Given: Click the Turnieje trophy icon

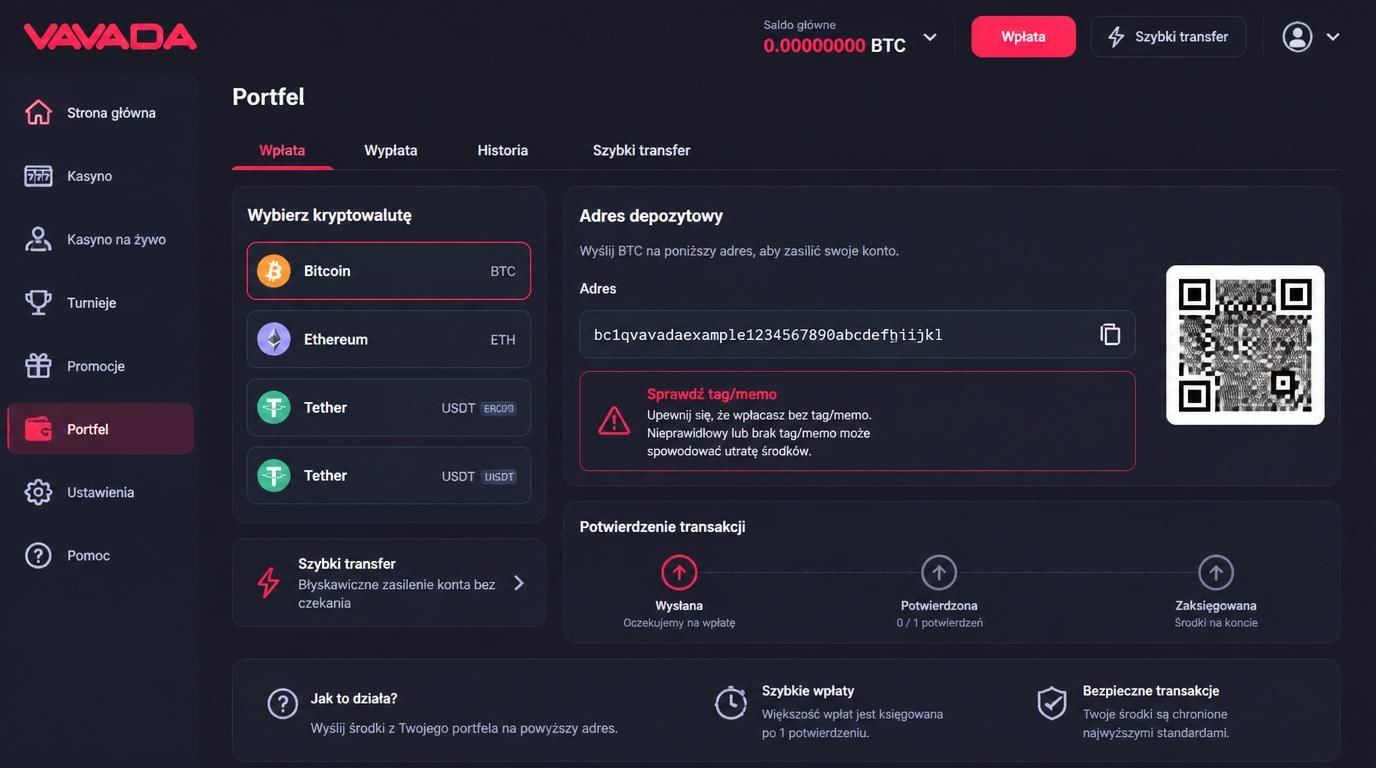Looking at the screenshot, I should point(38,302).
